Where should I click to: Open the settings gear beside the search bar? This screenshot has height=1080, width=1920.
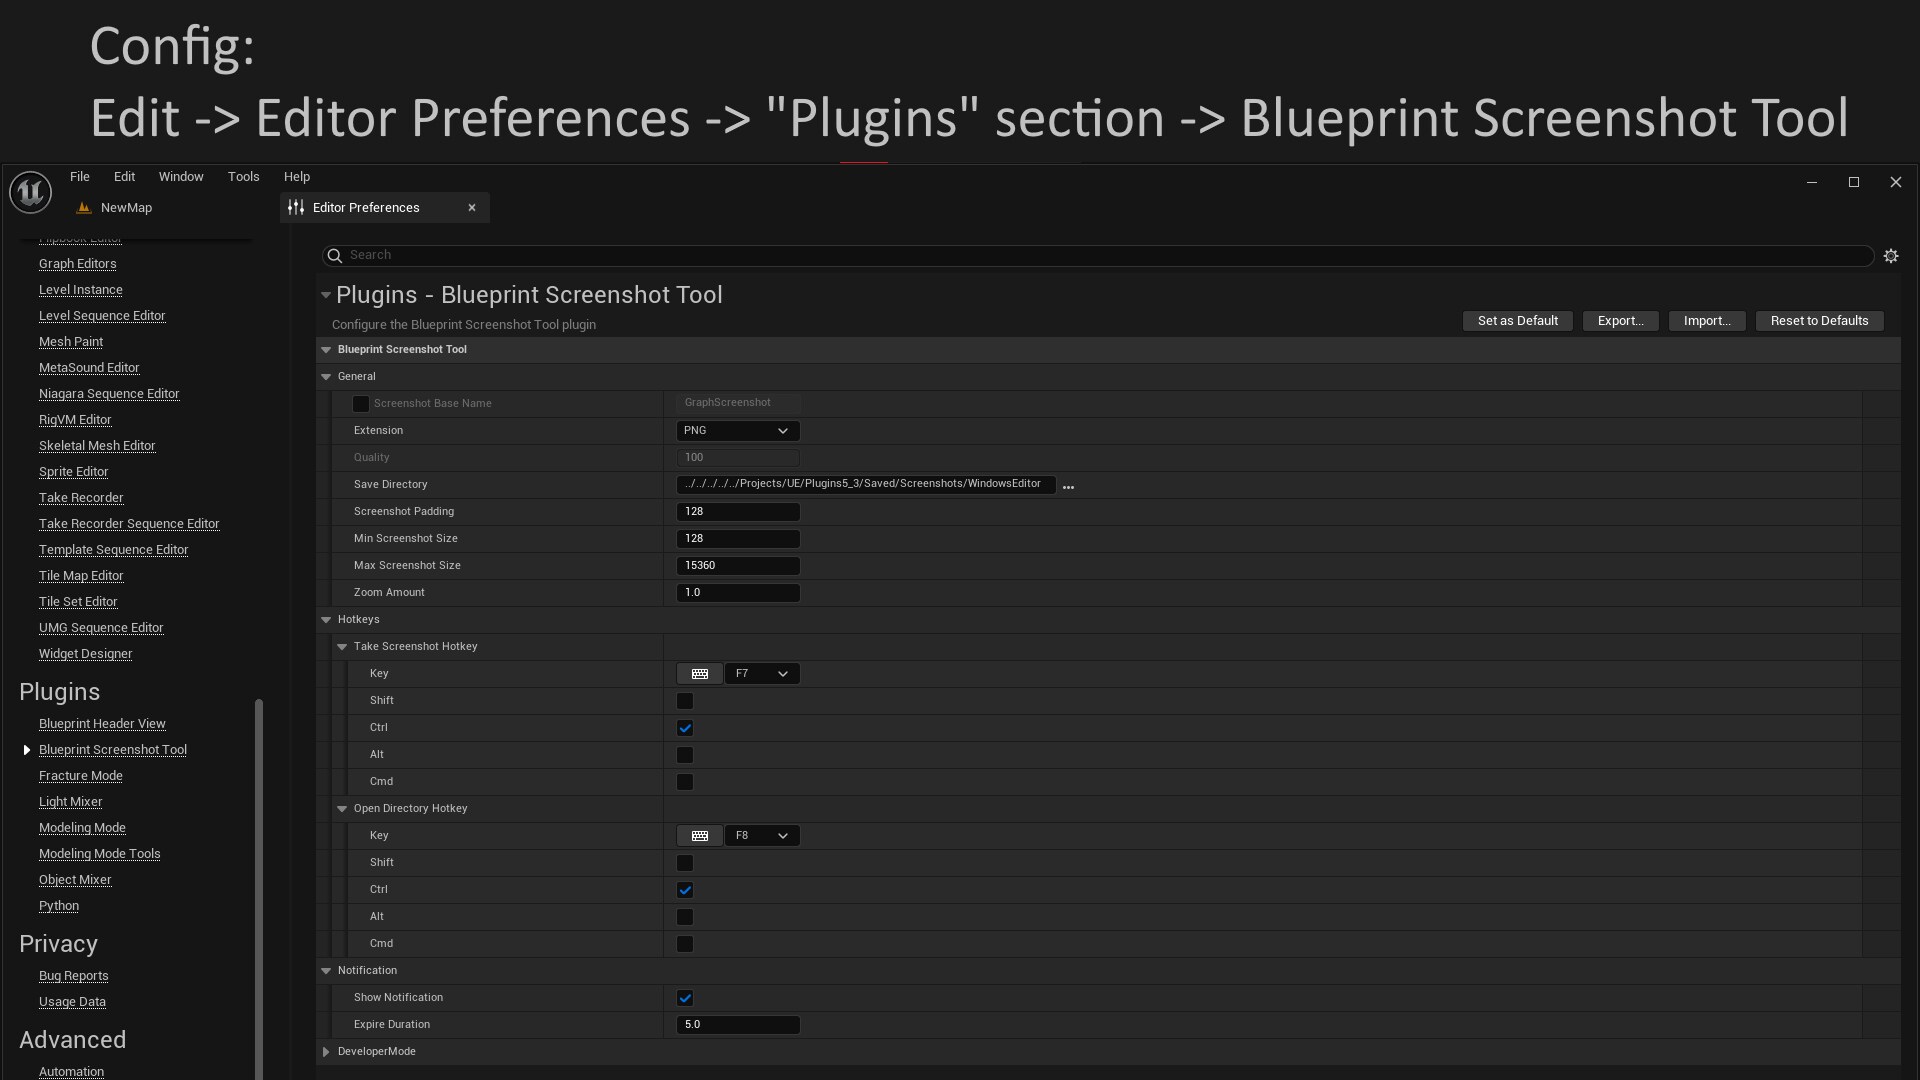[x=1891, y=255]
